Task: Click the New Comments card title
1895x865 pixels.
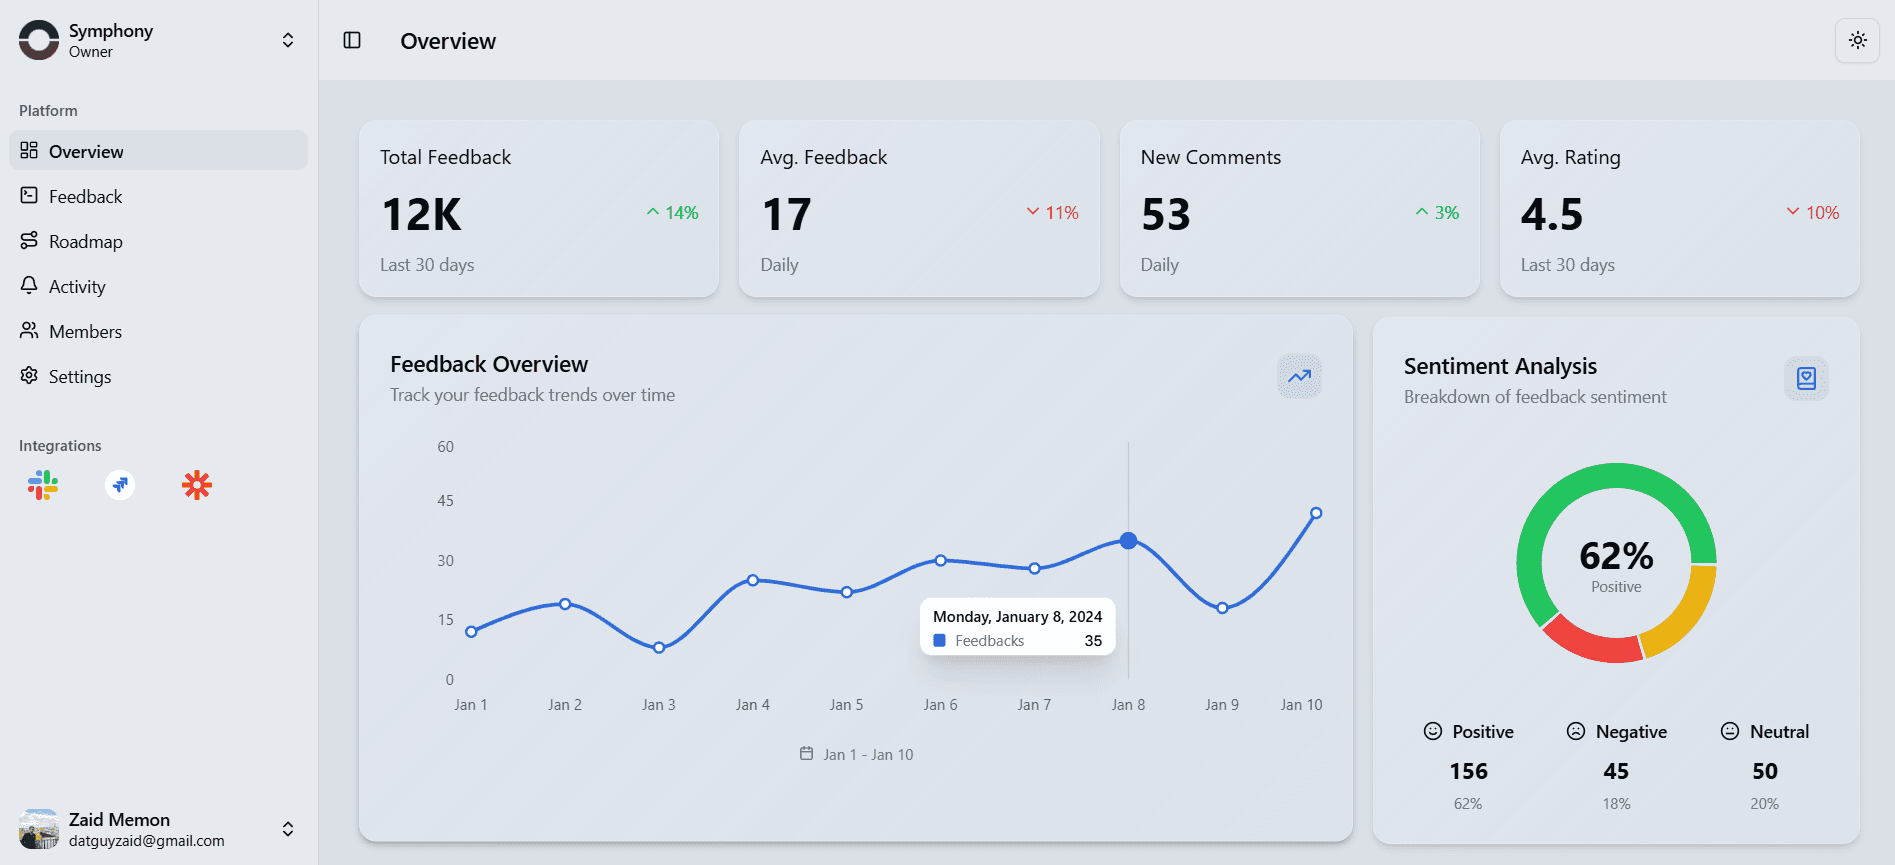Action: [1210, 157]
